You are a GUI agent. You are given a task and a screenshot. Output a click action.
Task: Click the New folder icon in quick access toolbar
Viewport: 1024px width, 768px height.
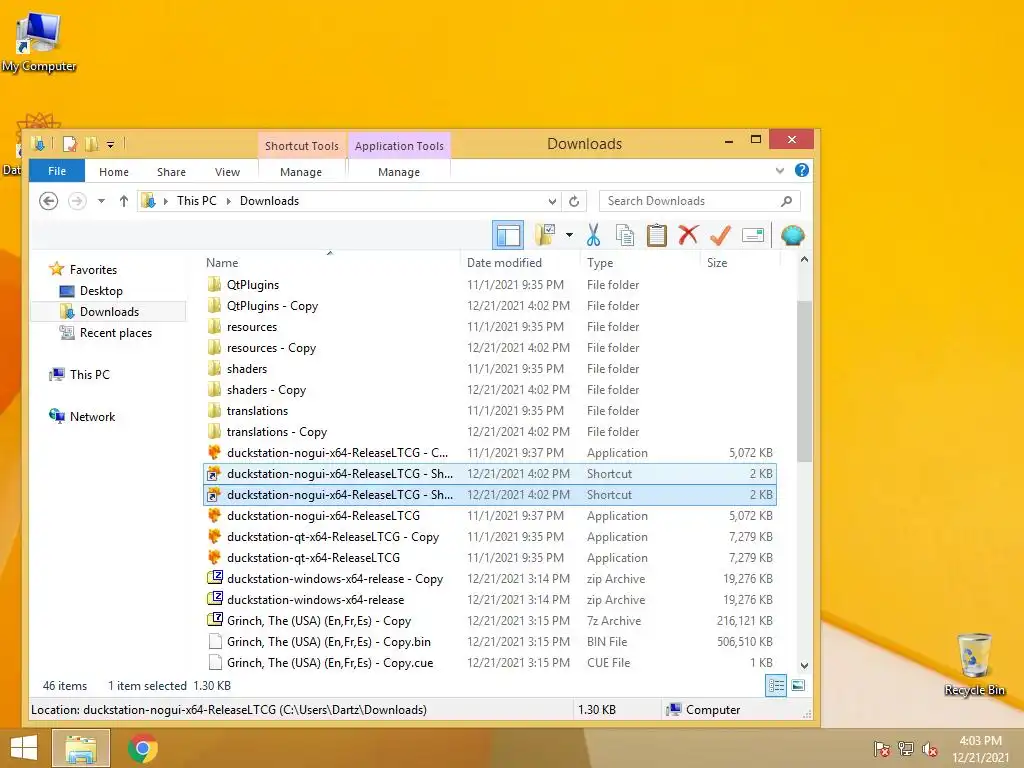91,144
